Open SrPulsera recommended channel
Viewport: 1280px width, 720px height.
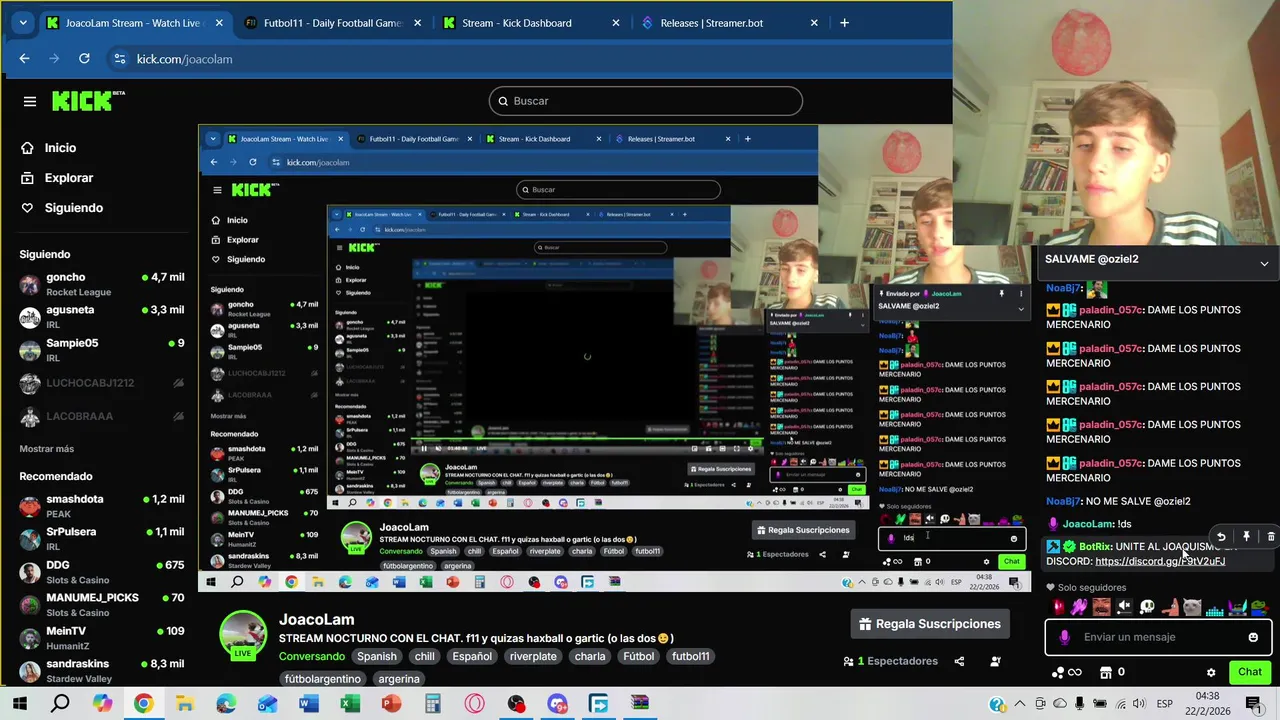(100, 539)
